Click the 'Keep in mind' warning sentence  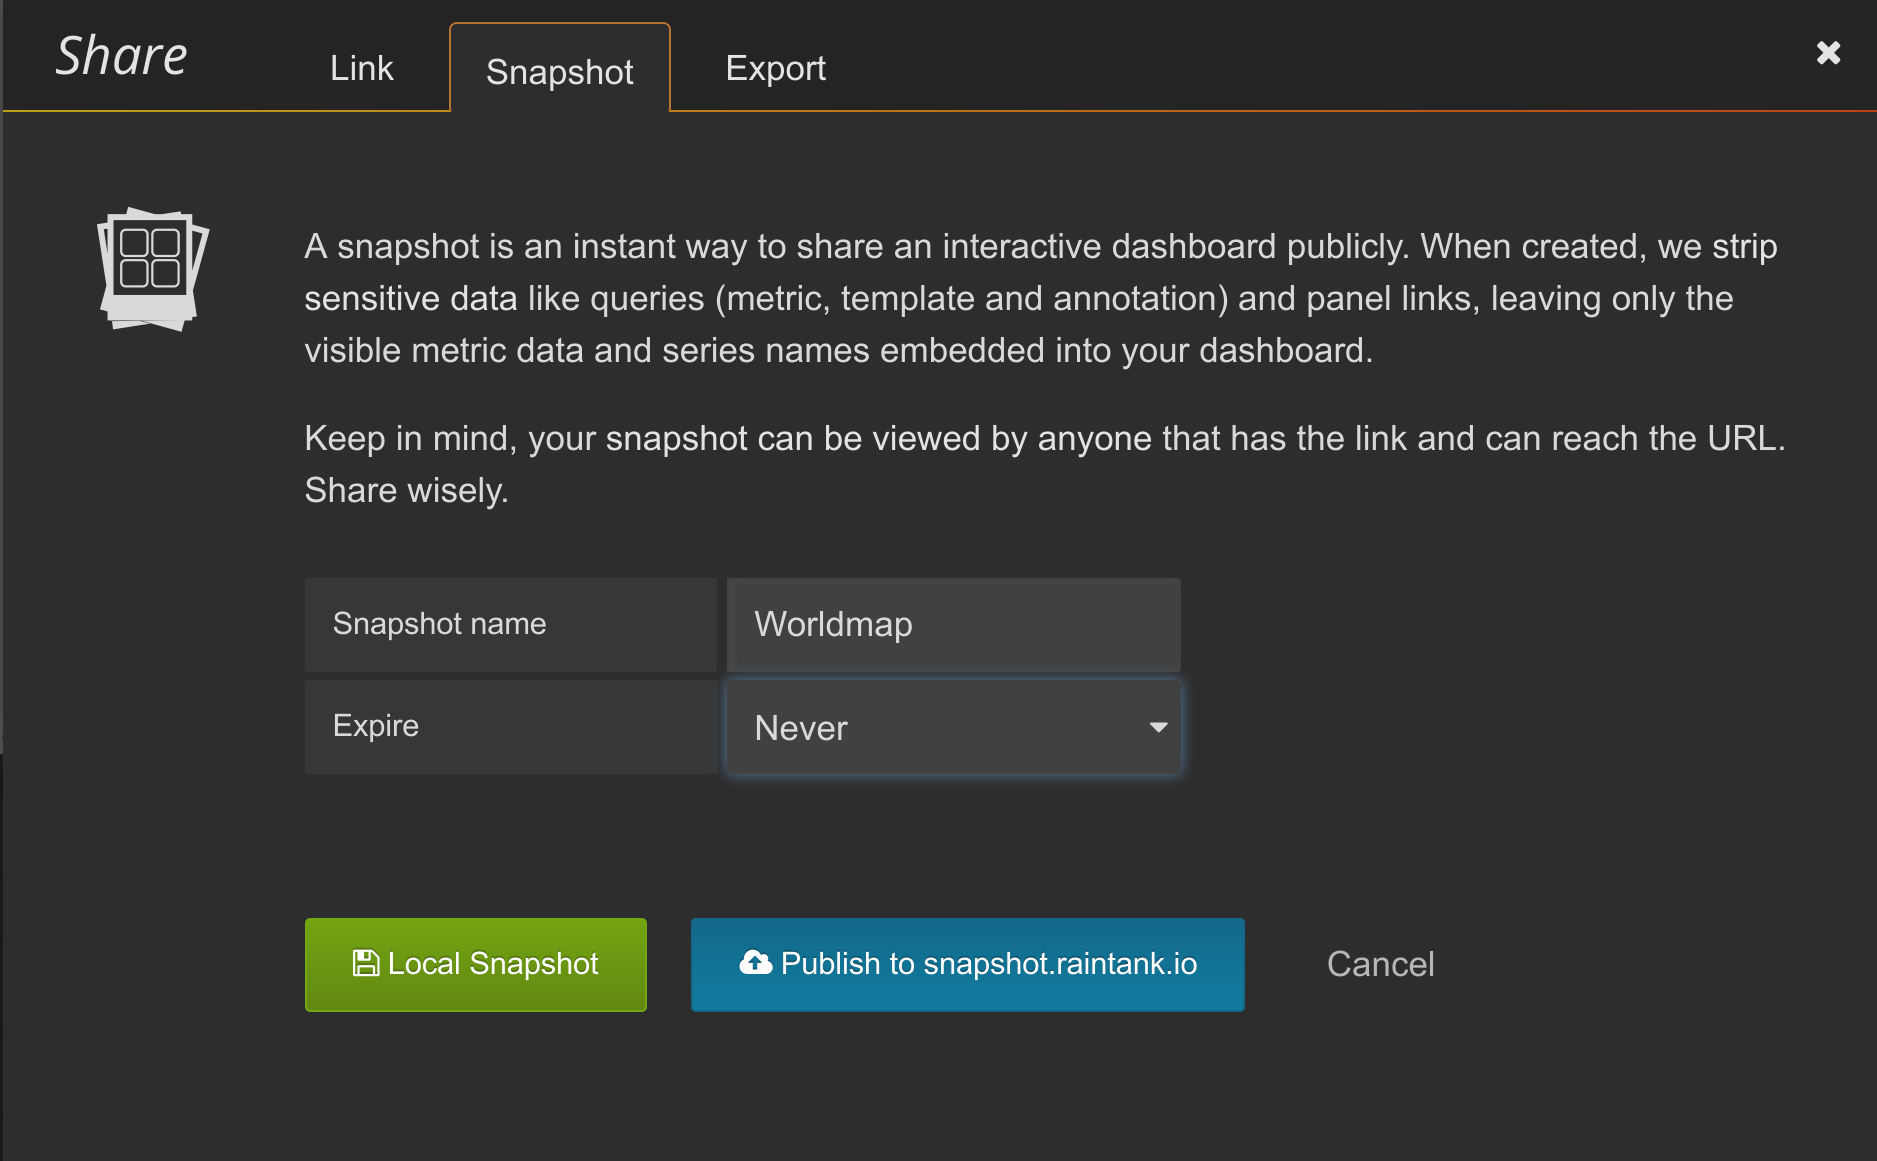1044,438
